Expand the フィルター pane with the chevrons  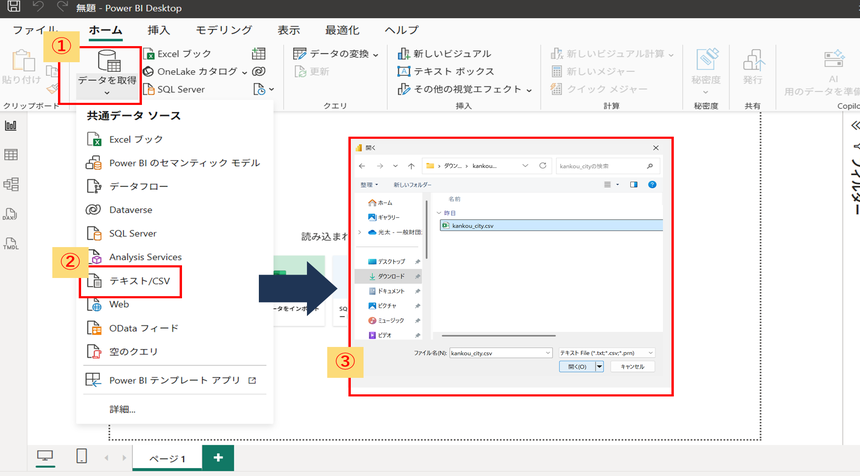pos(855,126)
